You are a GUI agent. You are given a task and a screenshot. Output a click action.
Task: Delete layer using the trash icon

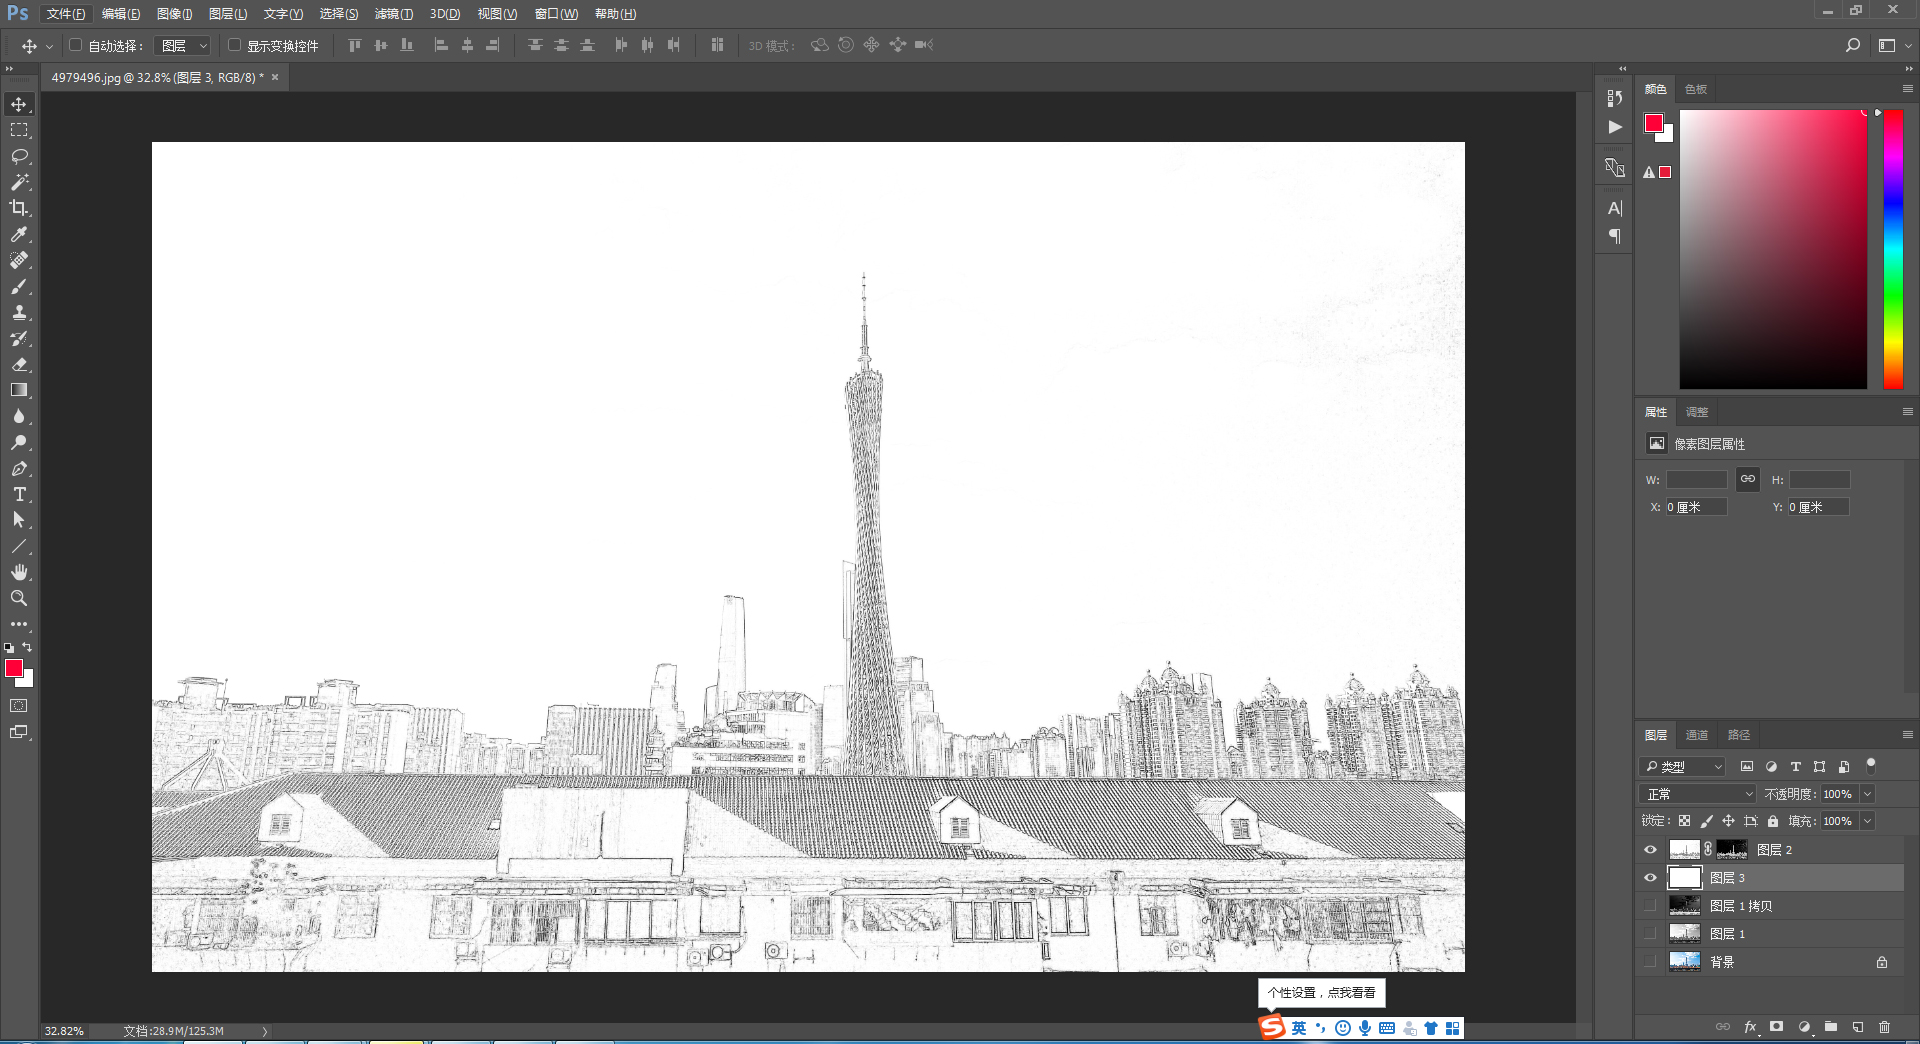(x=1884, y=1027)
